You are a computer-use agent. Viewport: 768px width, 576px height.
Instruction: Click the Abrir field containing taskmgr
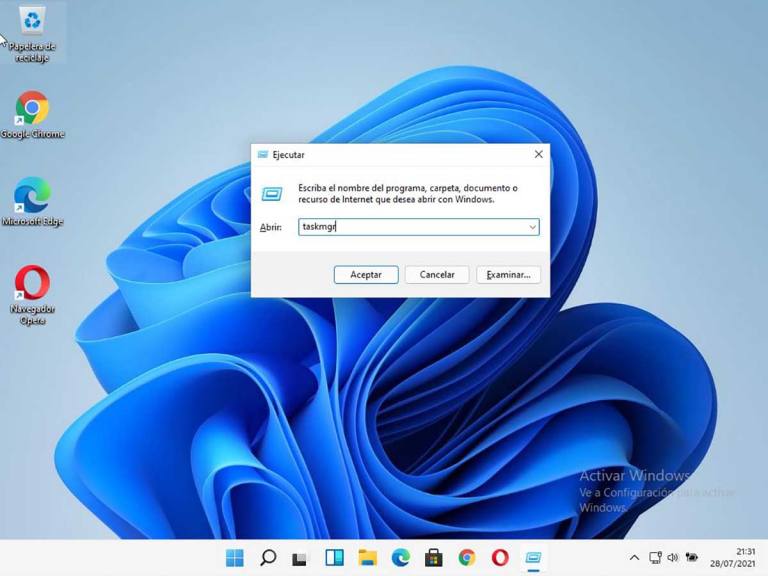click(419, 227)
